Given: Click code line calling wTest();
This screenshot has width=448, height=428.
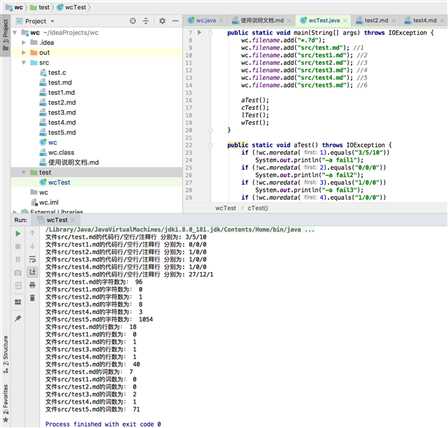Looking at the screenshot, I should tap(255, 123).
